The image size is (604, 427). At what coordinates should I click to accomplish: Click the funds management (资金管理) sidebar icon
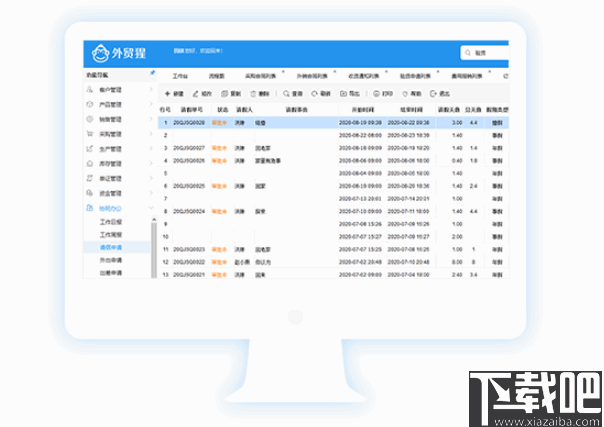(90, 193)
